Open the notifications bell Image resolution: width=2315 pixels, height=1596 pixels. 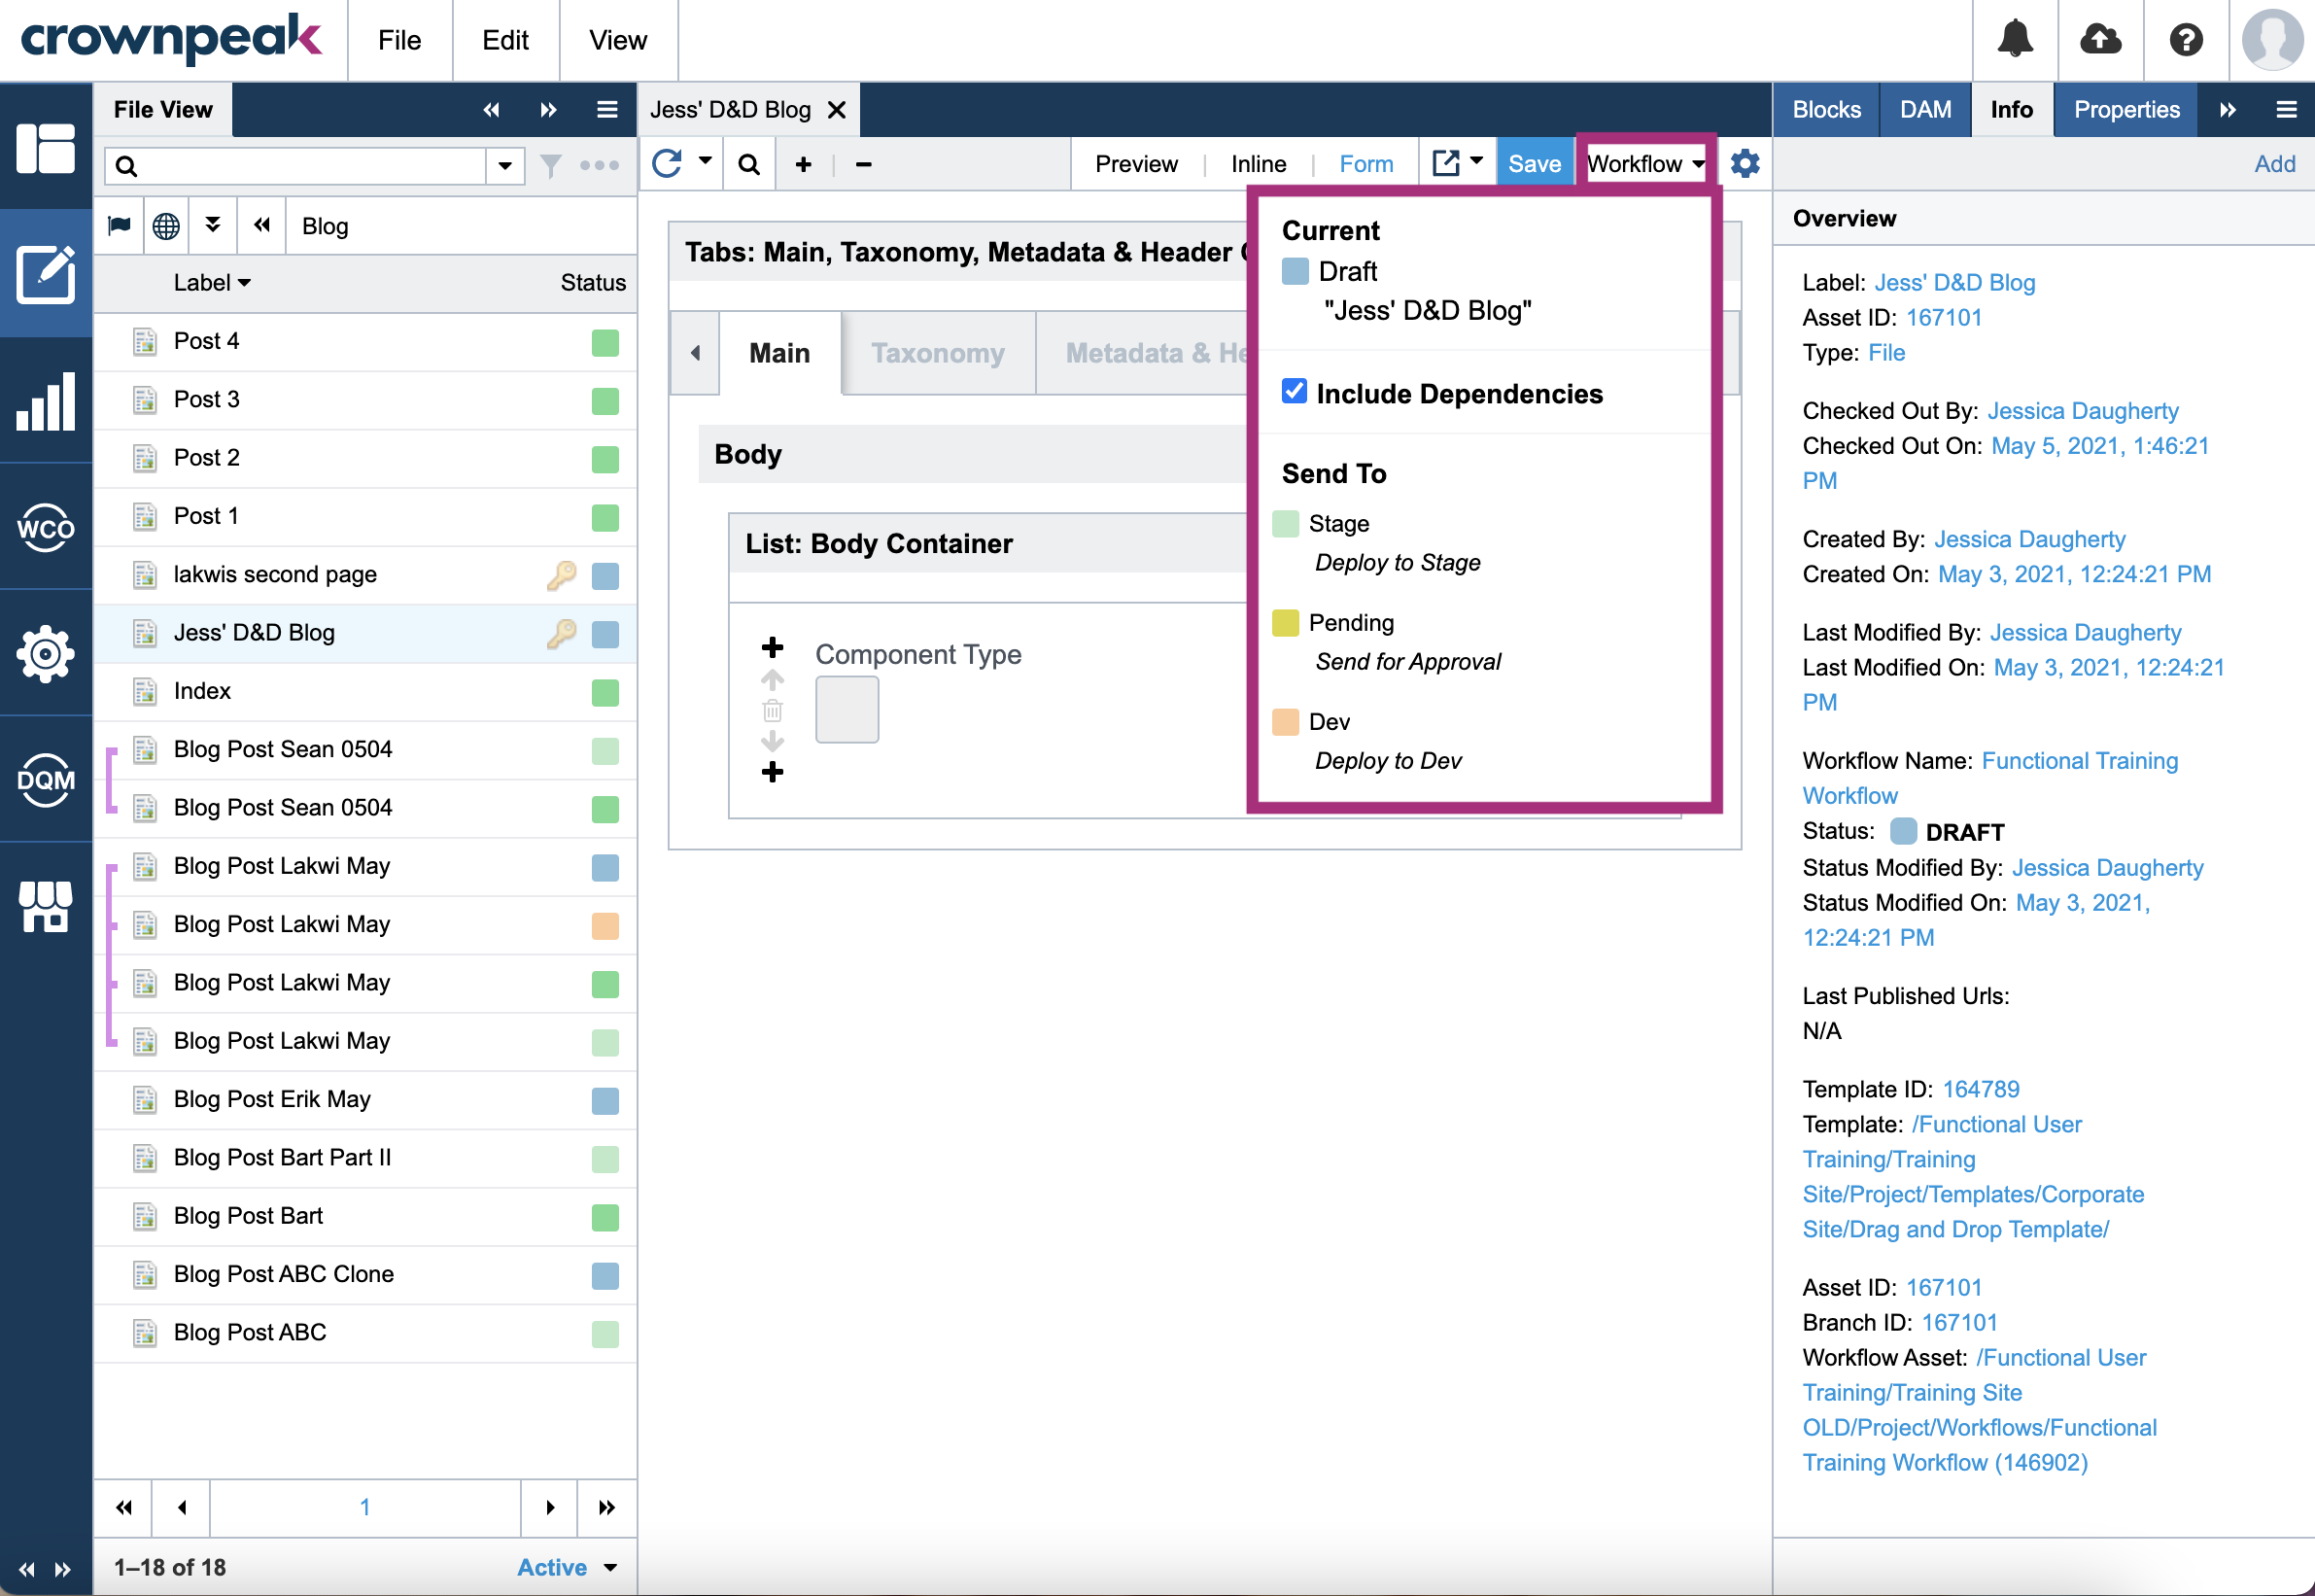(2015, 40)
